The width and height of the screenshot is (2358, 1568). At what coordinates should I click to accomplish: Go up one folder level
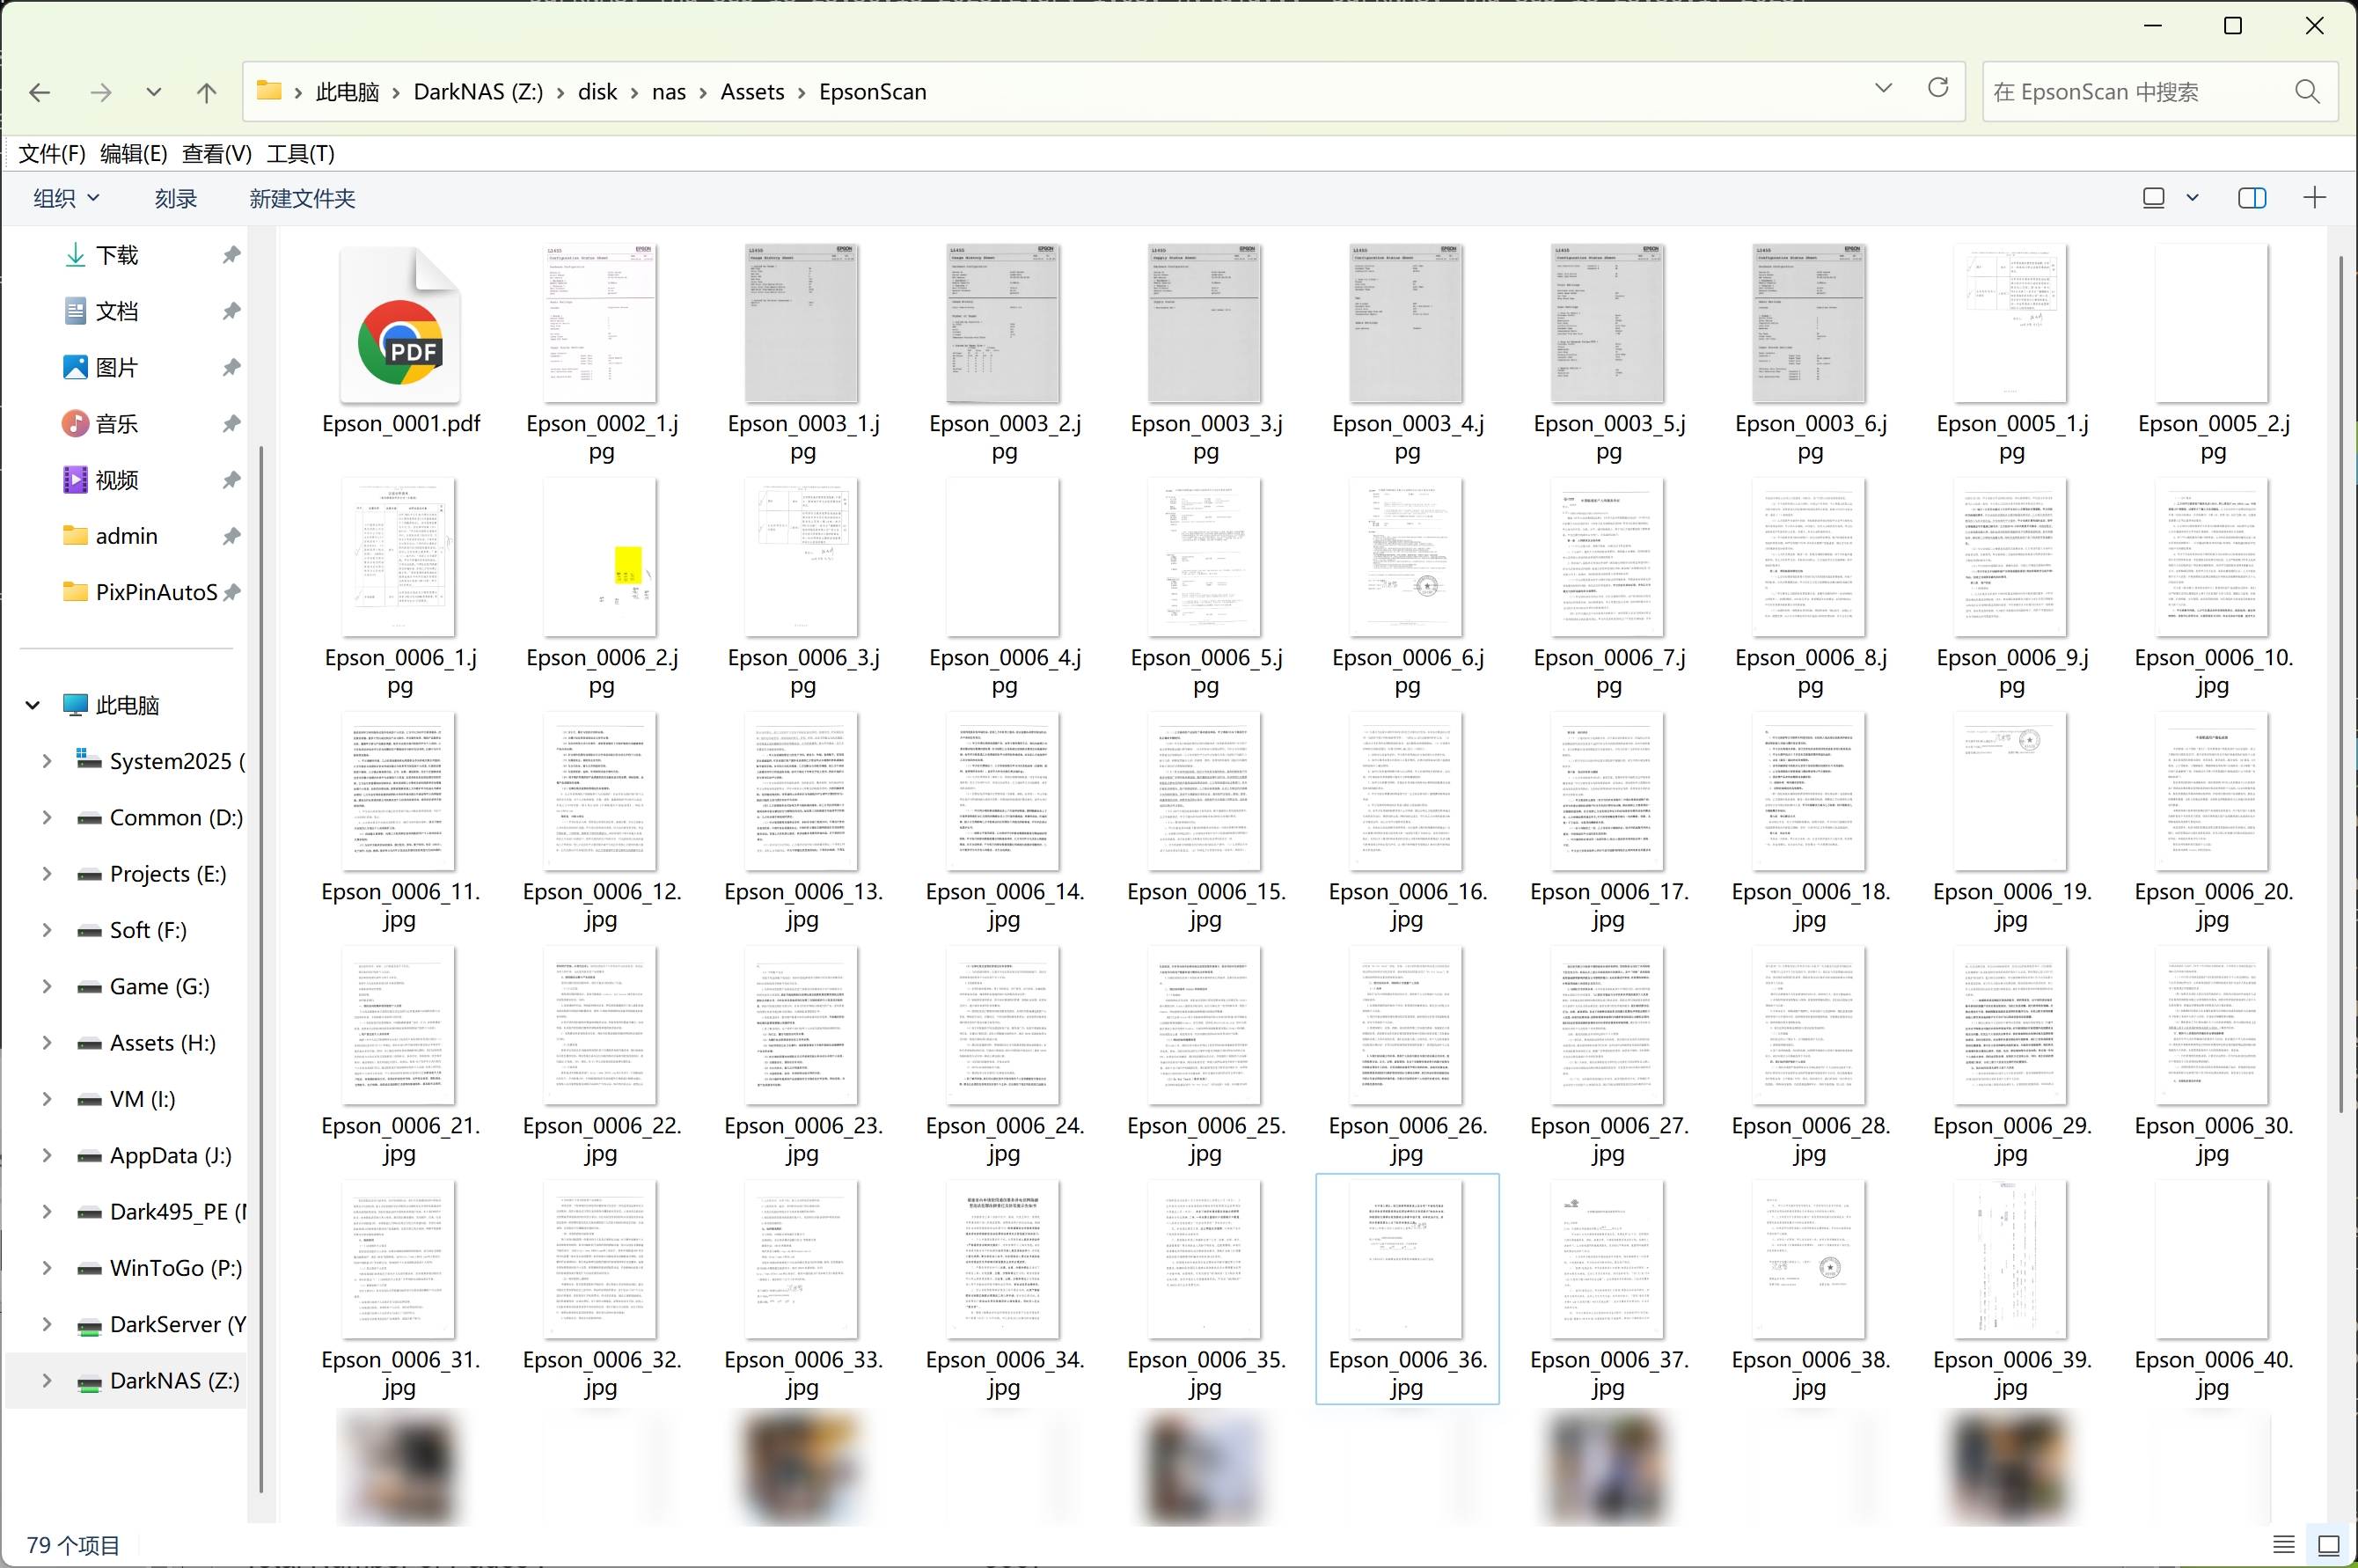(206, 93)
